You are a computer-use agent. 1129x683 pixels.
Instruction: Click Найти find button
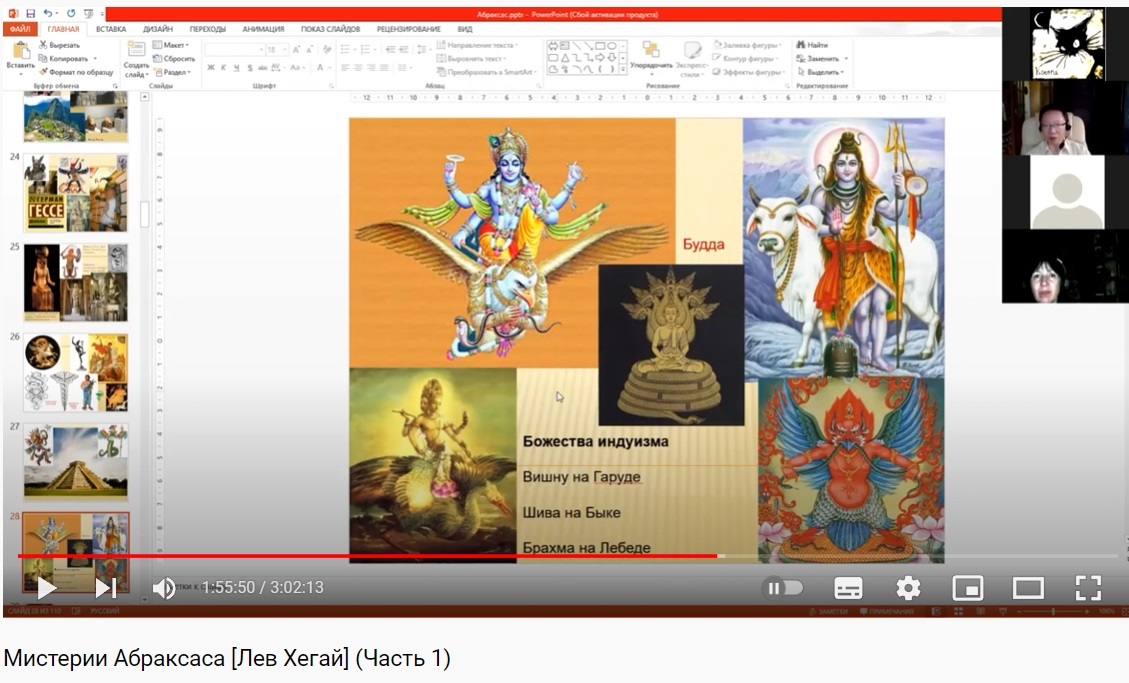(x=812, y=45)
